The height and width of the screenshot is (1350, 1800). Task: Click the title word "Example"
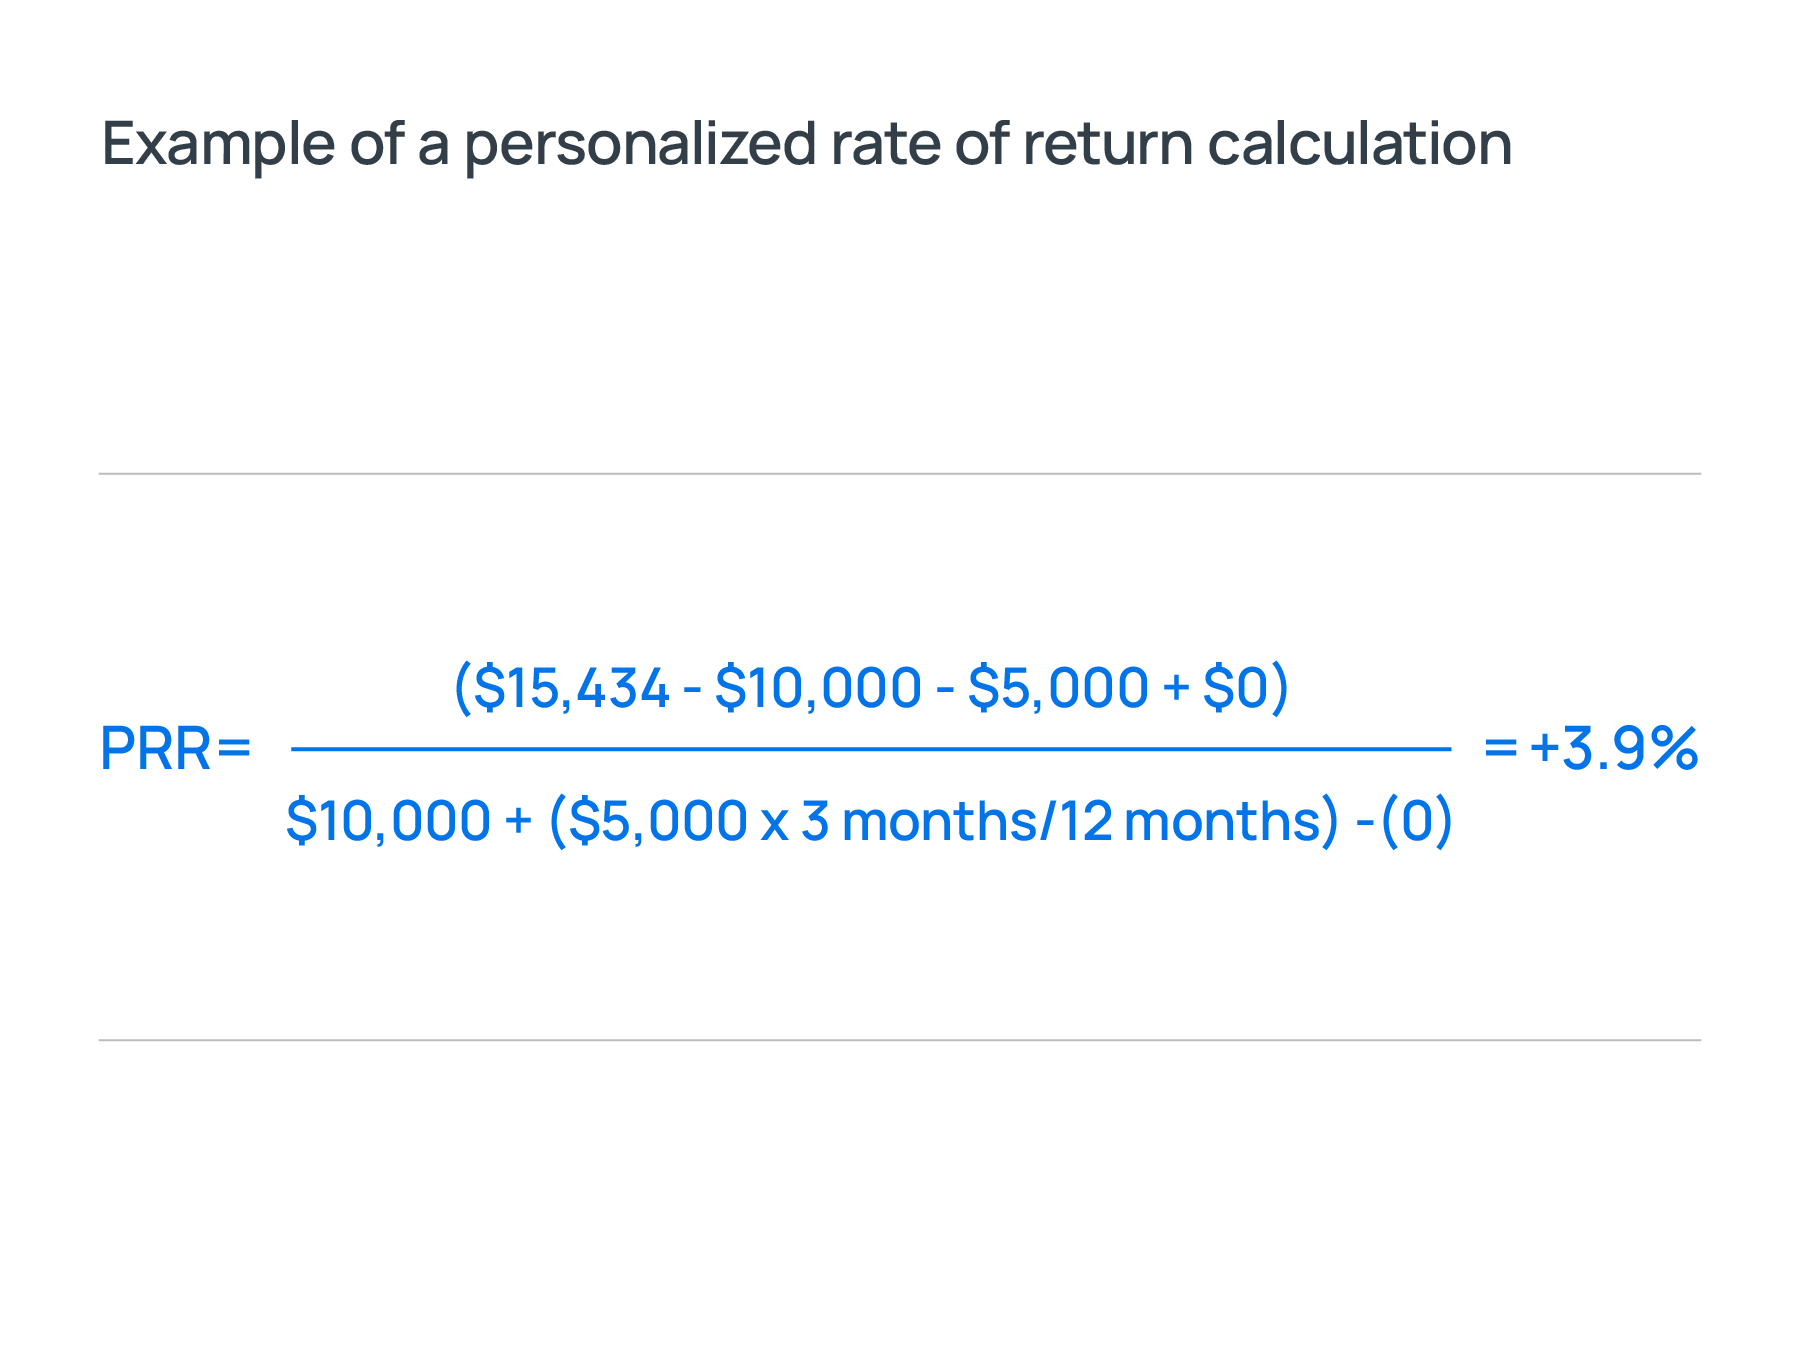point(218,144)
